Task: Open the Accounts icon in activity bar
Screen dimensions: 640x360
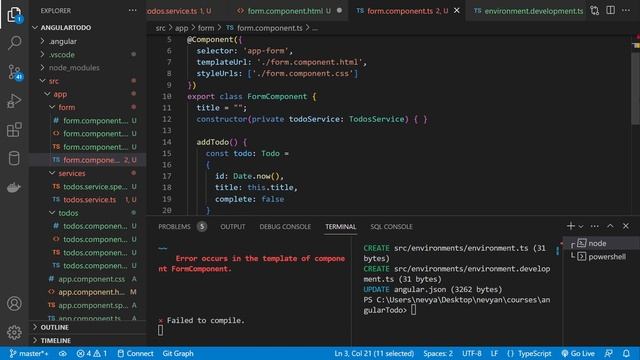Action: [14, 304]
